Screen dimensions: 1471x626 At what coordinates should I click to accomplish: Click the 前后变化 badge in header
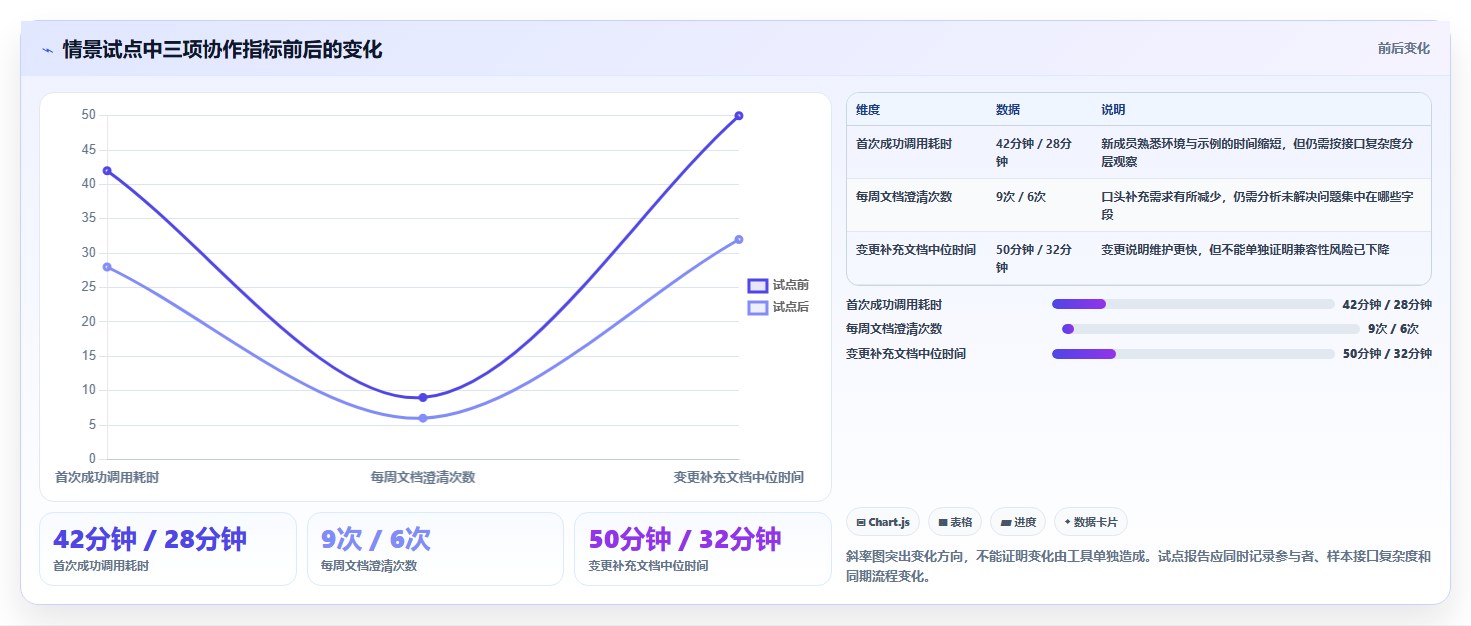tap(1403, 48)
